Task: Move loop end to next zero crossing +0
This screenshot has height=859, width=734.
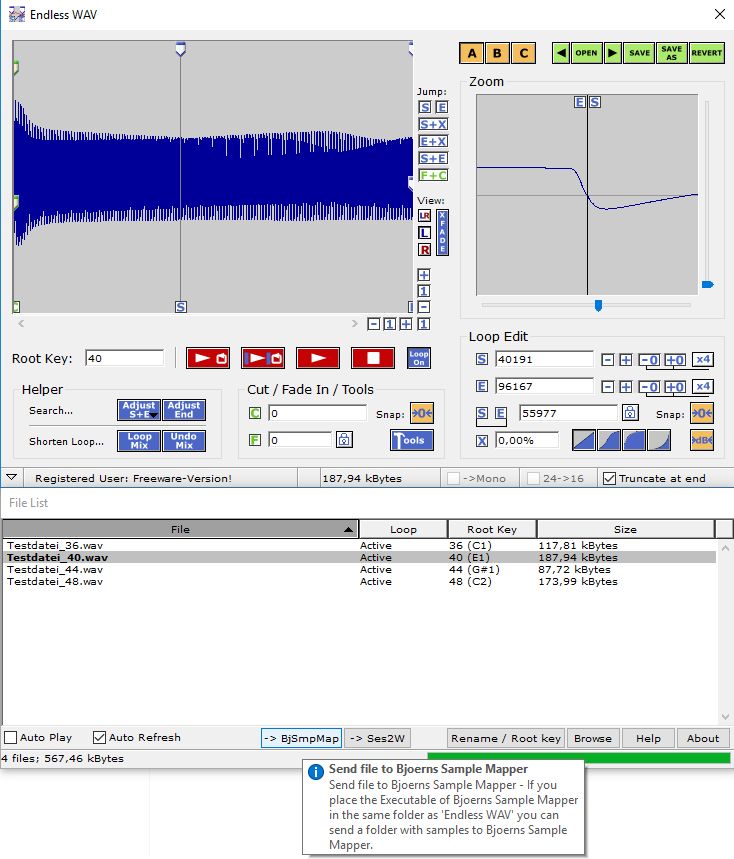Action: tap(675, 387)
